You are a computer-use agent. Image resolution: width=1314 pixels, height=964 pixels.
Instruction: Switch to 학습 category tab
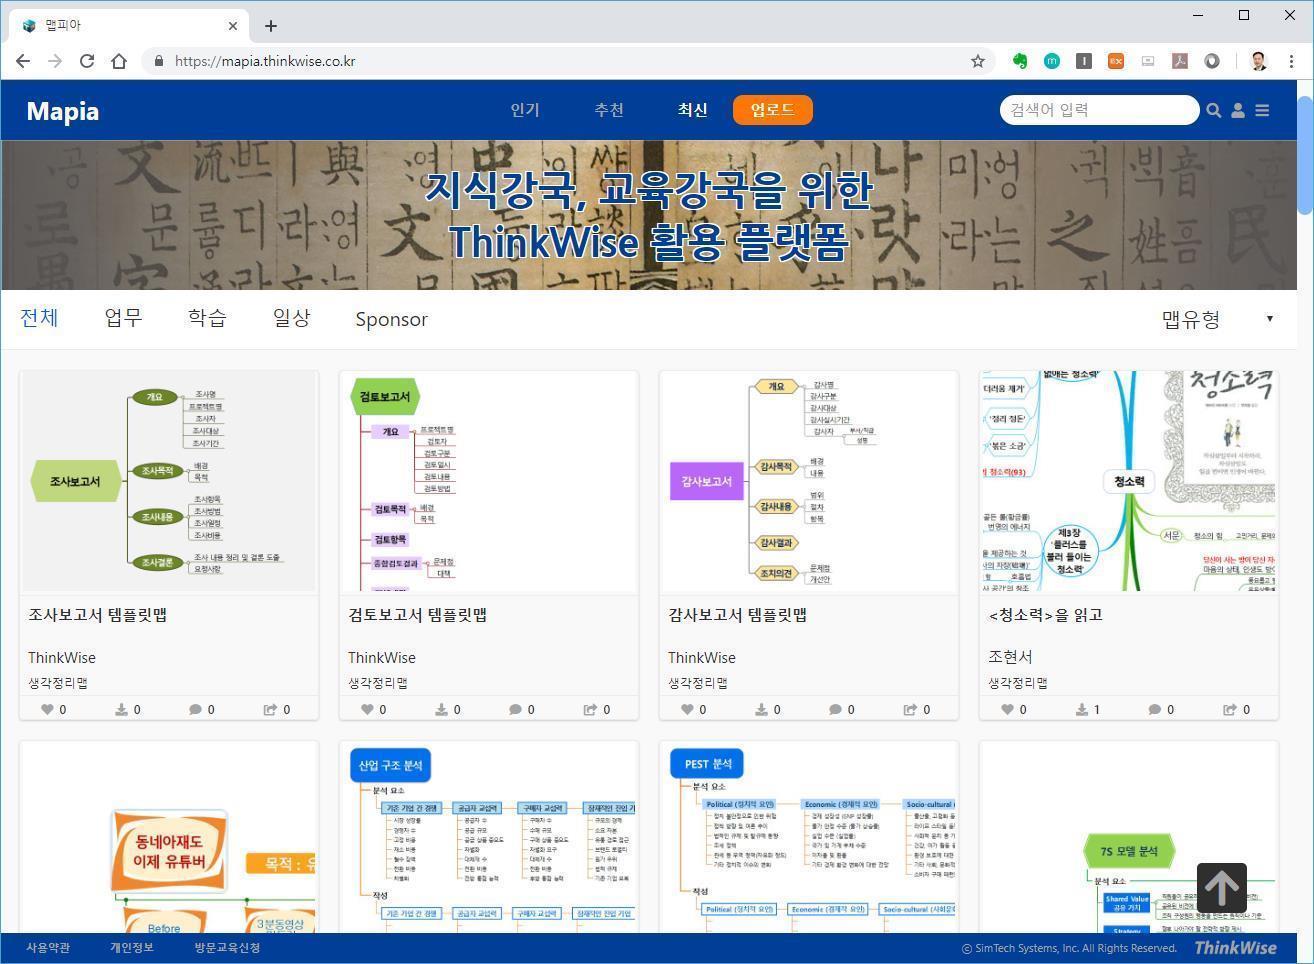[207, 318]
